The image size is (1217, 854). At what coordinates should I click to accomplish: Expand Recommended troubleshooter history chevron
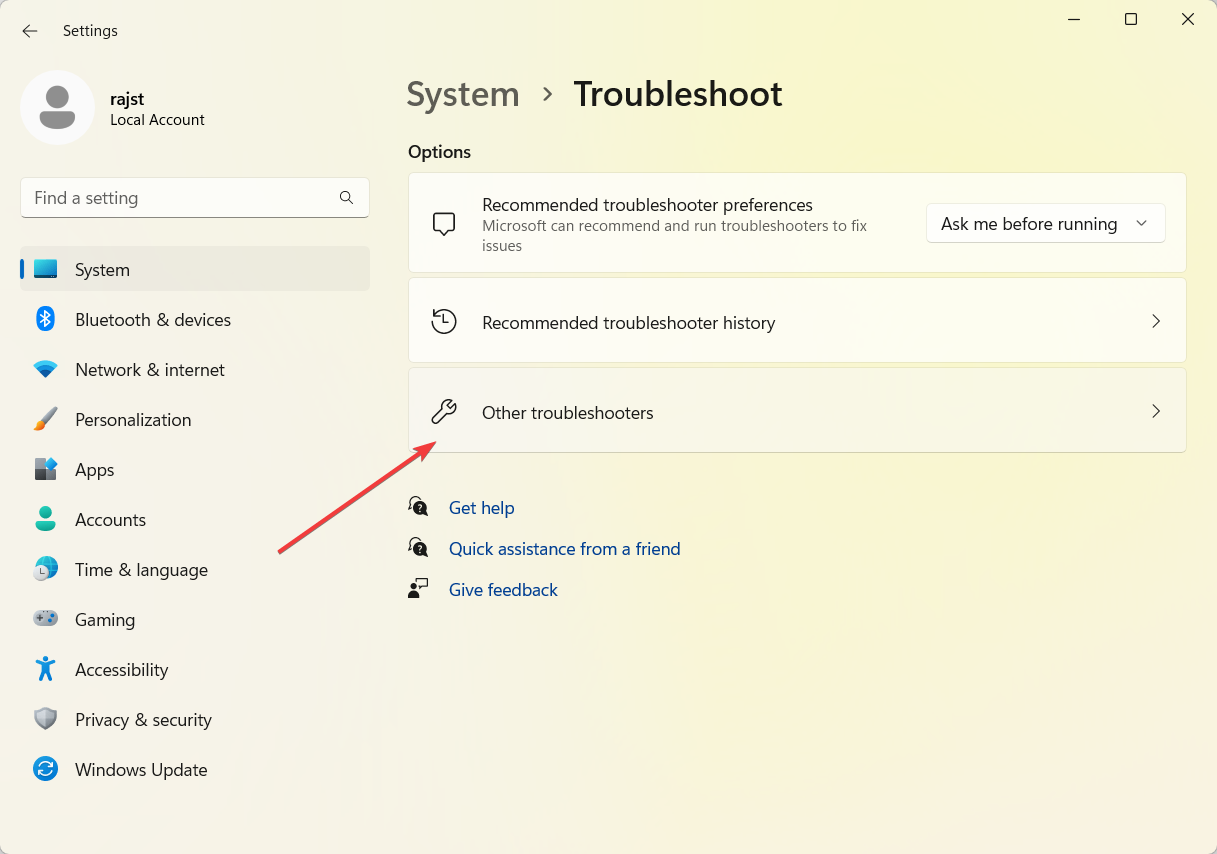click(x=1155, y=322)
